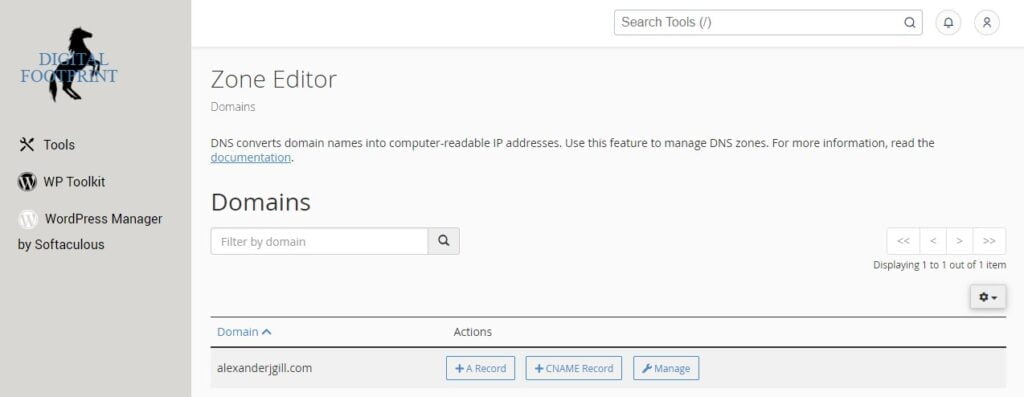This screenshot has width=1024, height=397.
Task: Open the Tools sidebar item
Action: [x=47, y=145]
